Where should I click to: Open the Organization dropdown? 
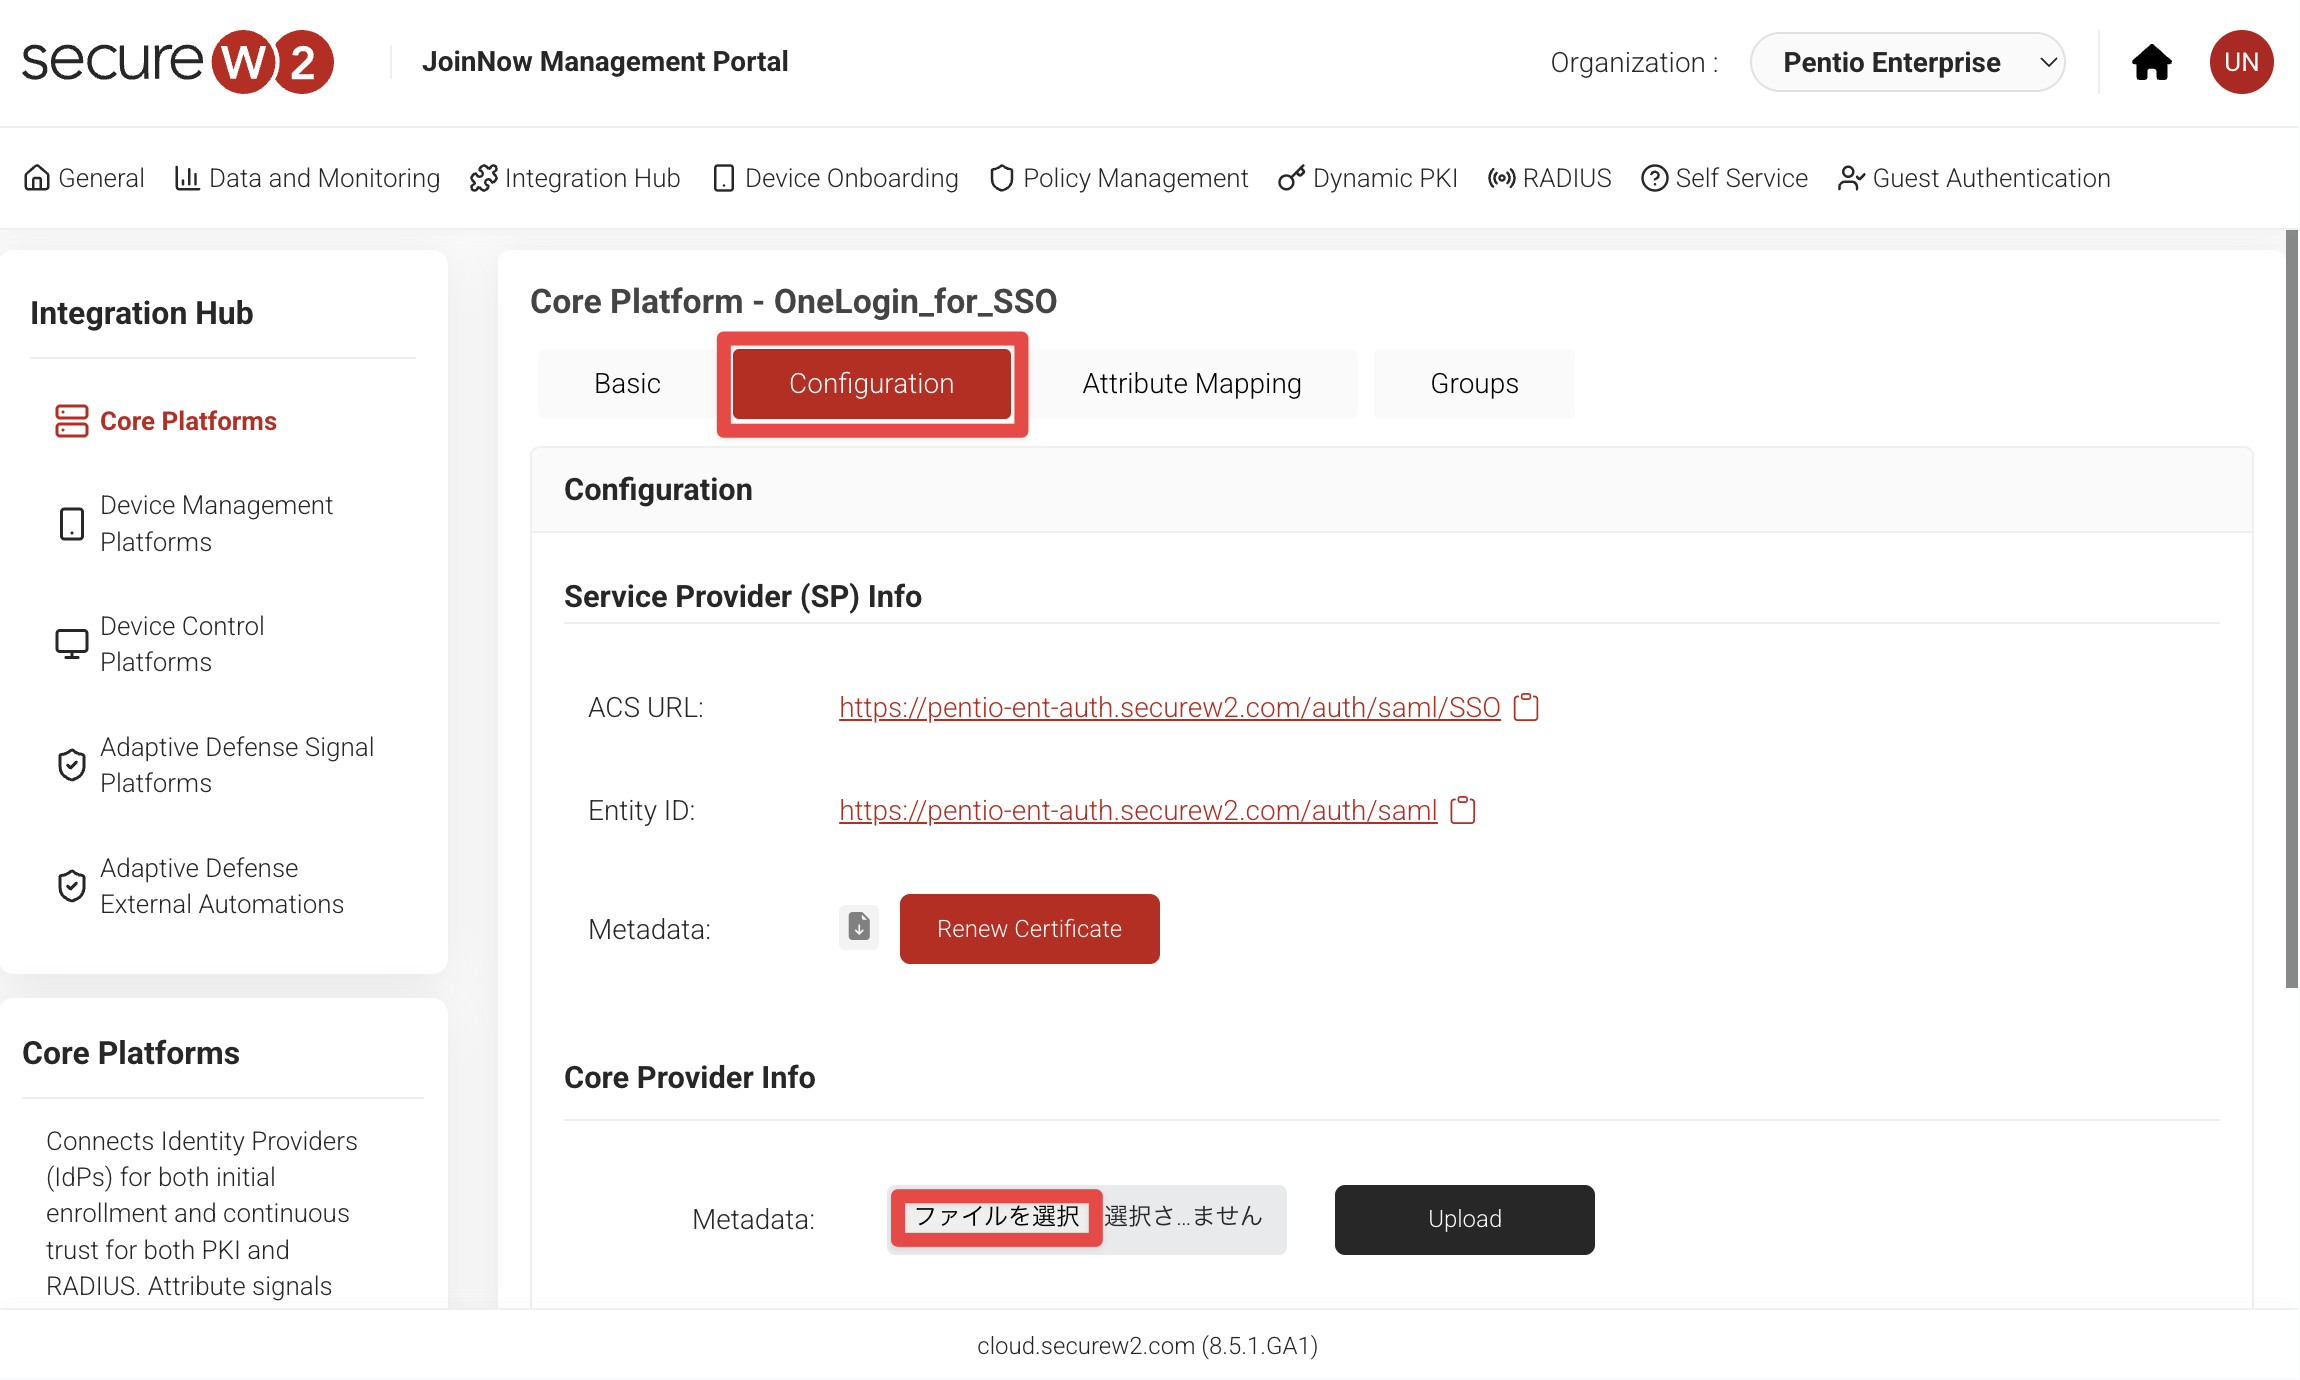[1907, 62]
